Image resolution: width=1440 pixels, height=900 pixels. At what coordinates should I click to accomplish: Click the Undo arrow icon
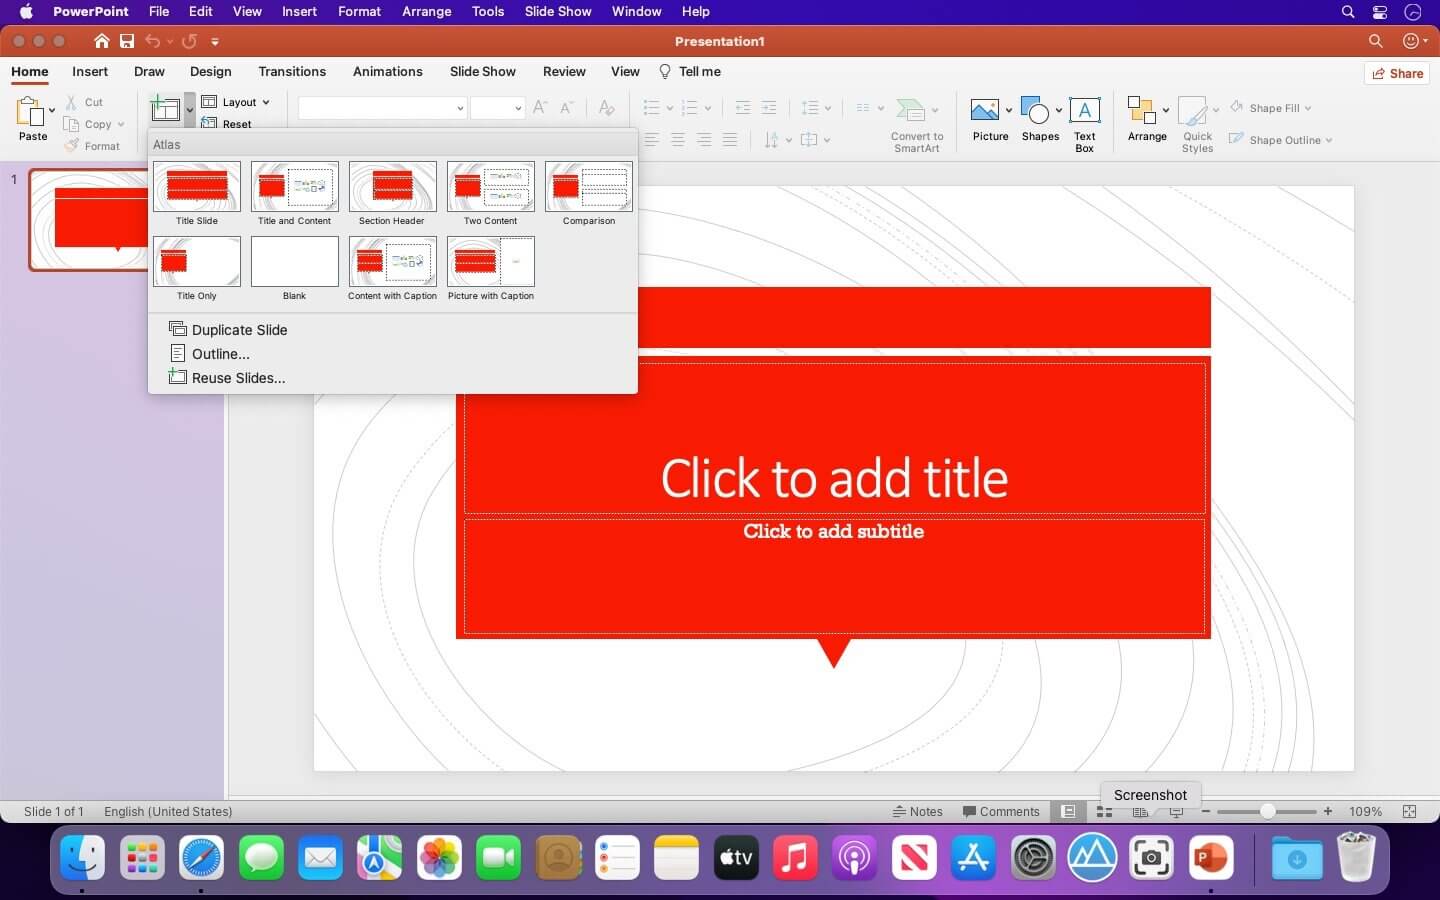[x=152, y=41]
